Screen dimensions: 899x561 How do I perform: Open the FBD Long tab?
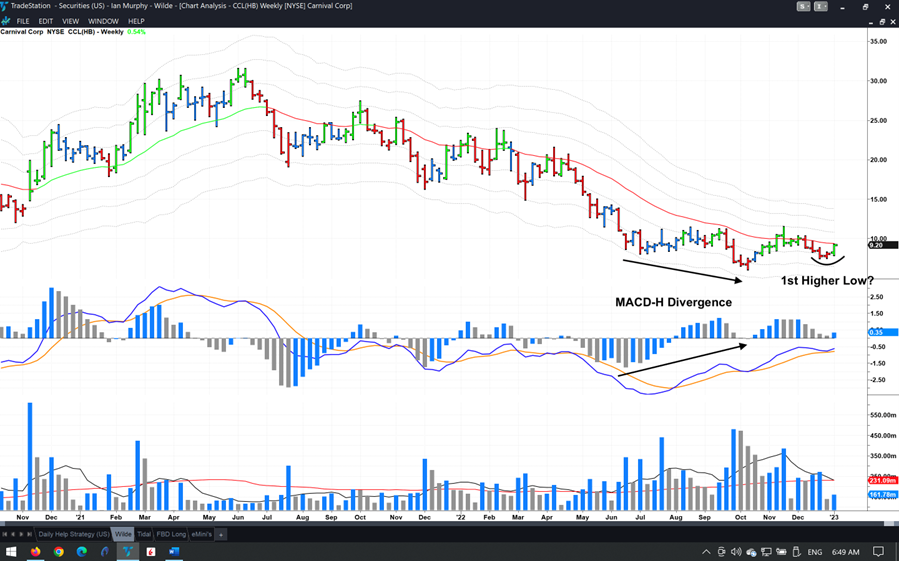(171, 534)
